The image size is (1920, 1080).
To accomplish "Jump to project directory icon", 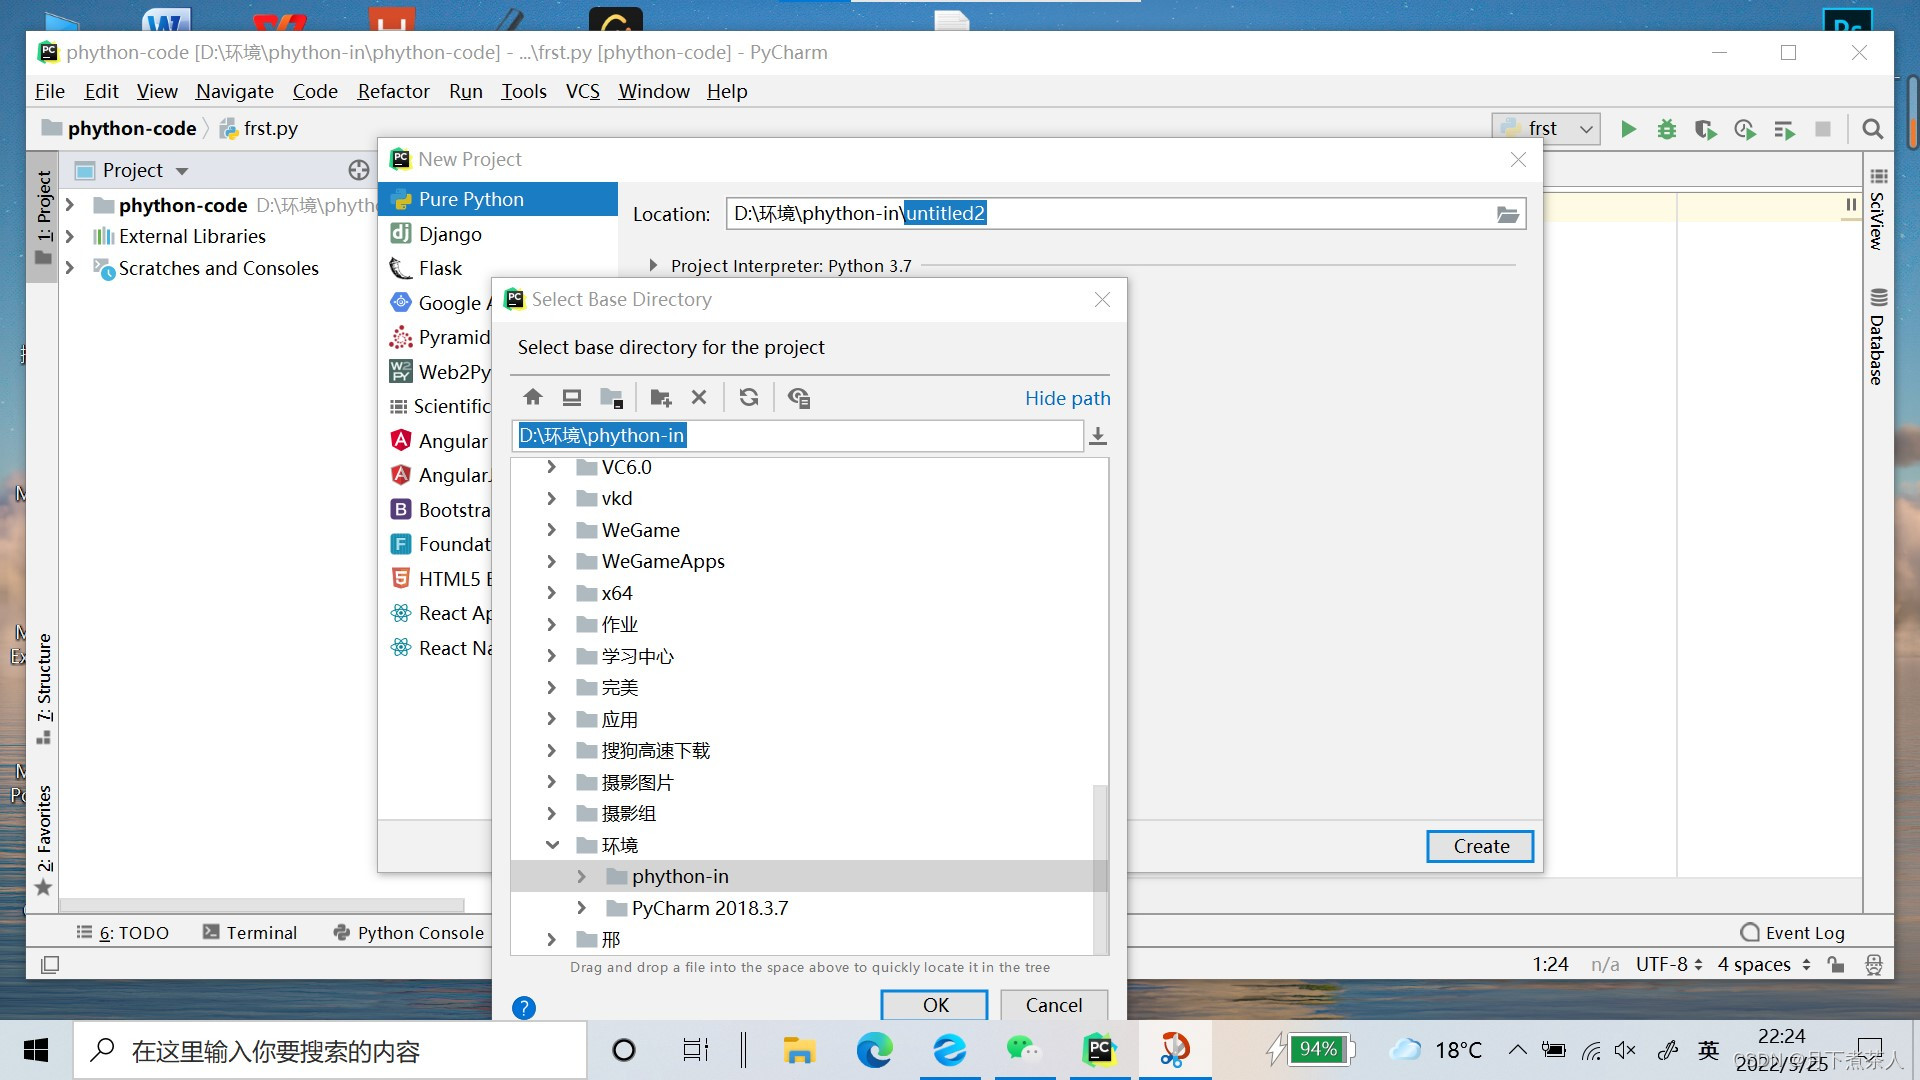I will 611,398.
